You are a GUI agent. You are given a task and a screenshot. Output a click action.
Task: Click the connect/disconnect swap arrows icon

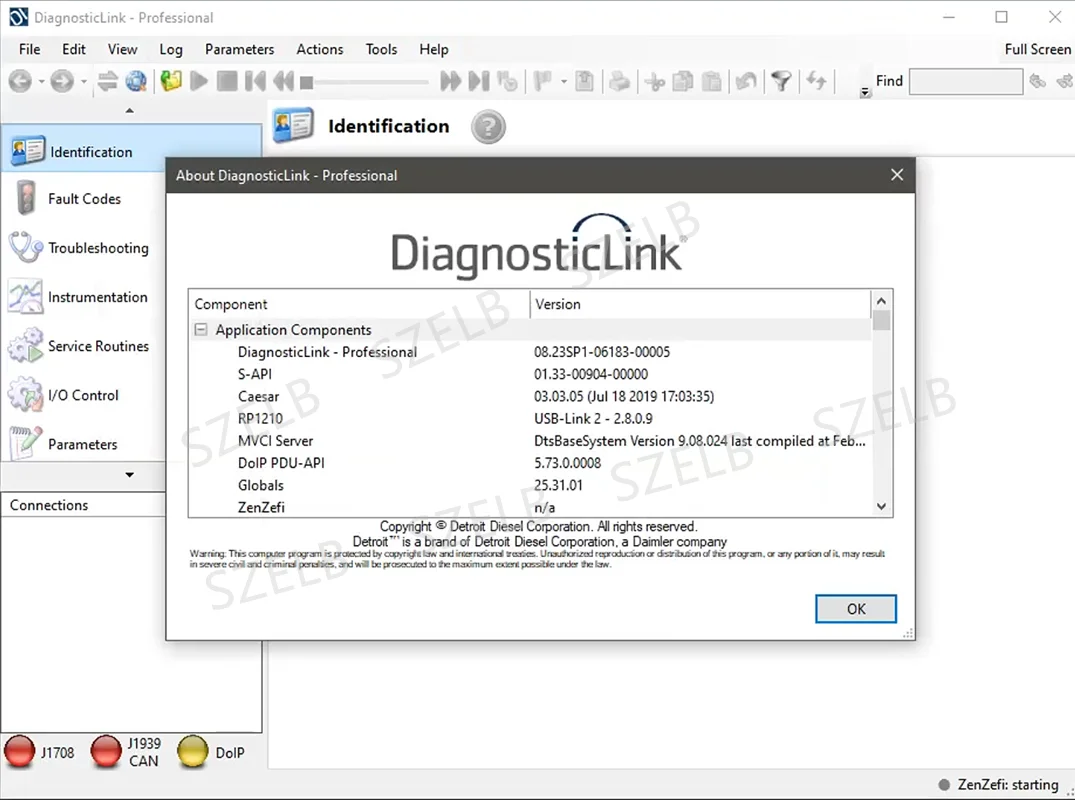point(108,82)
